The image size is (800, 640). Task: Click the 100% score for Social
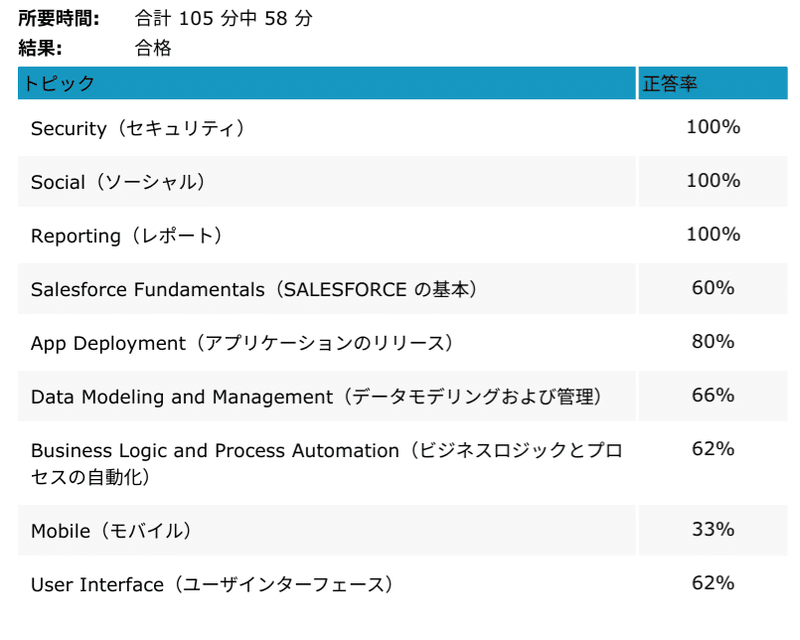713,181
